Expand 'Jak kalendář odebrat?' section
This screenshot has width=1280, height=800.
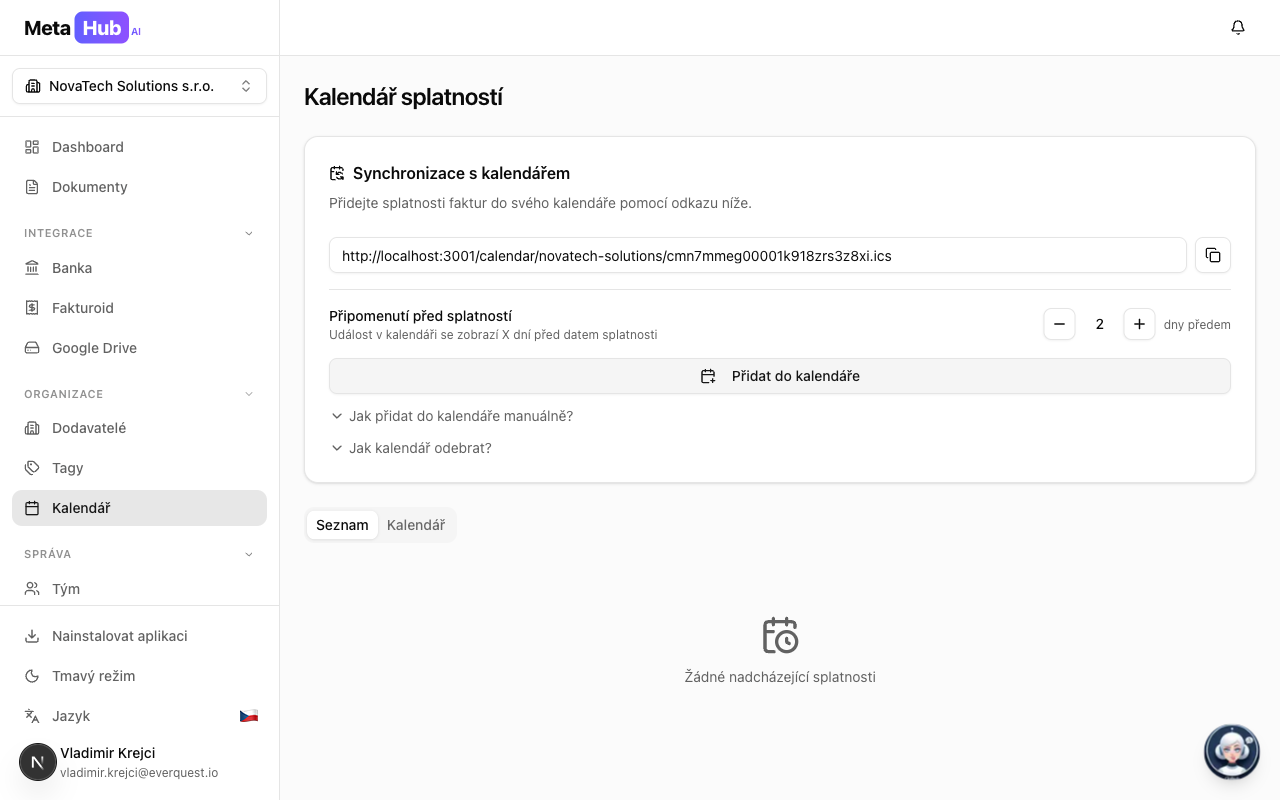tap(420, 448)
